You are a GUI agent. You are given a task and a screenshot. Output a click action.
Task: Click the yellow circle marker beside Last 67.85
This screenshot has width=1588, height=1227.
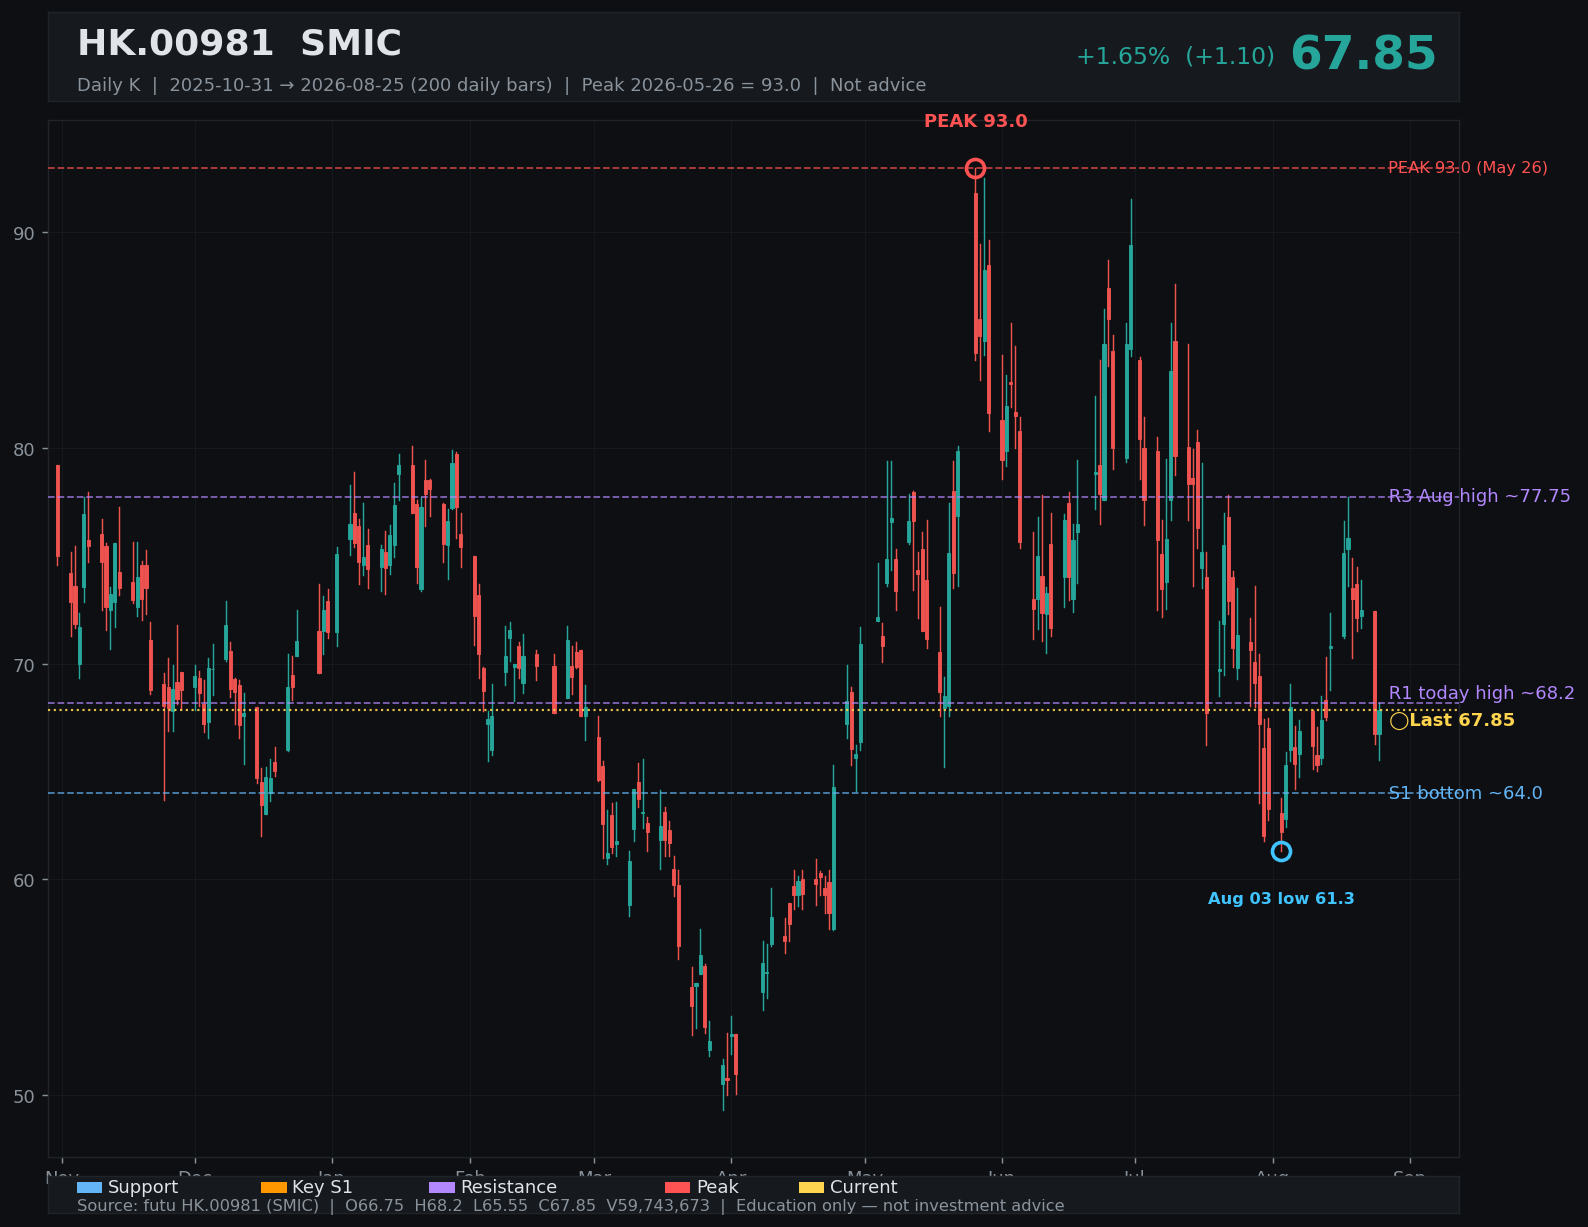pos(1399,721)
